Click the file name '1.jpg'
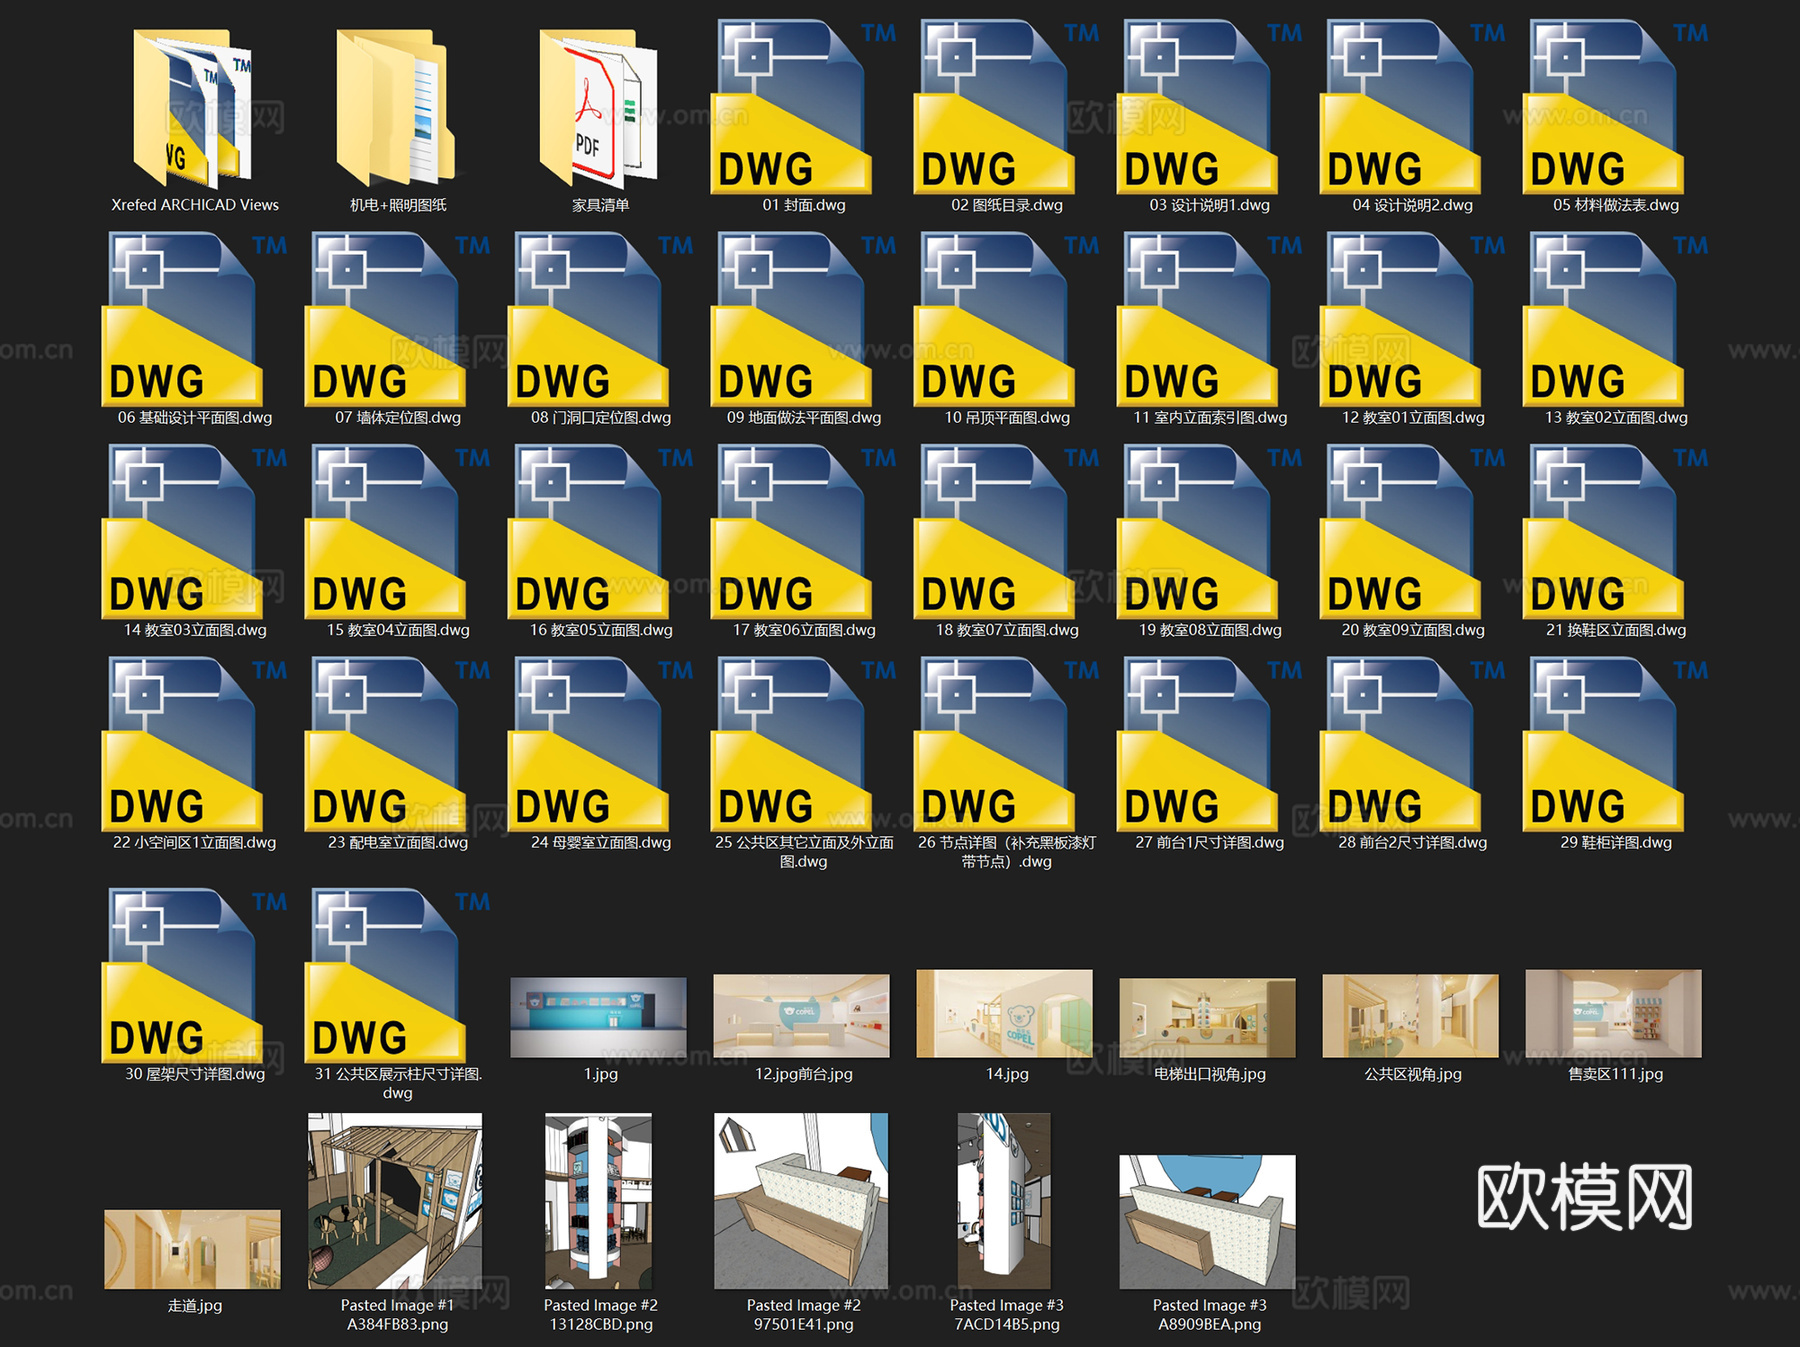 601,1074
